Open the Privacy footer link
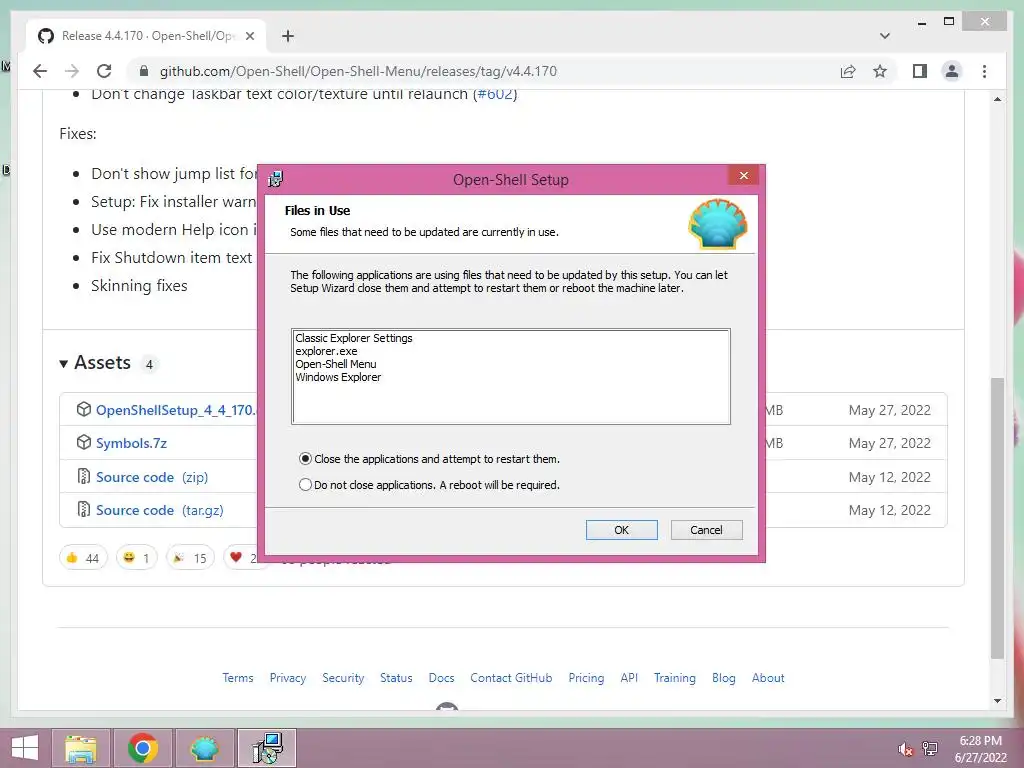This screenshot has height=768, width=1024. click(287, 678)
